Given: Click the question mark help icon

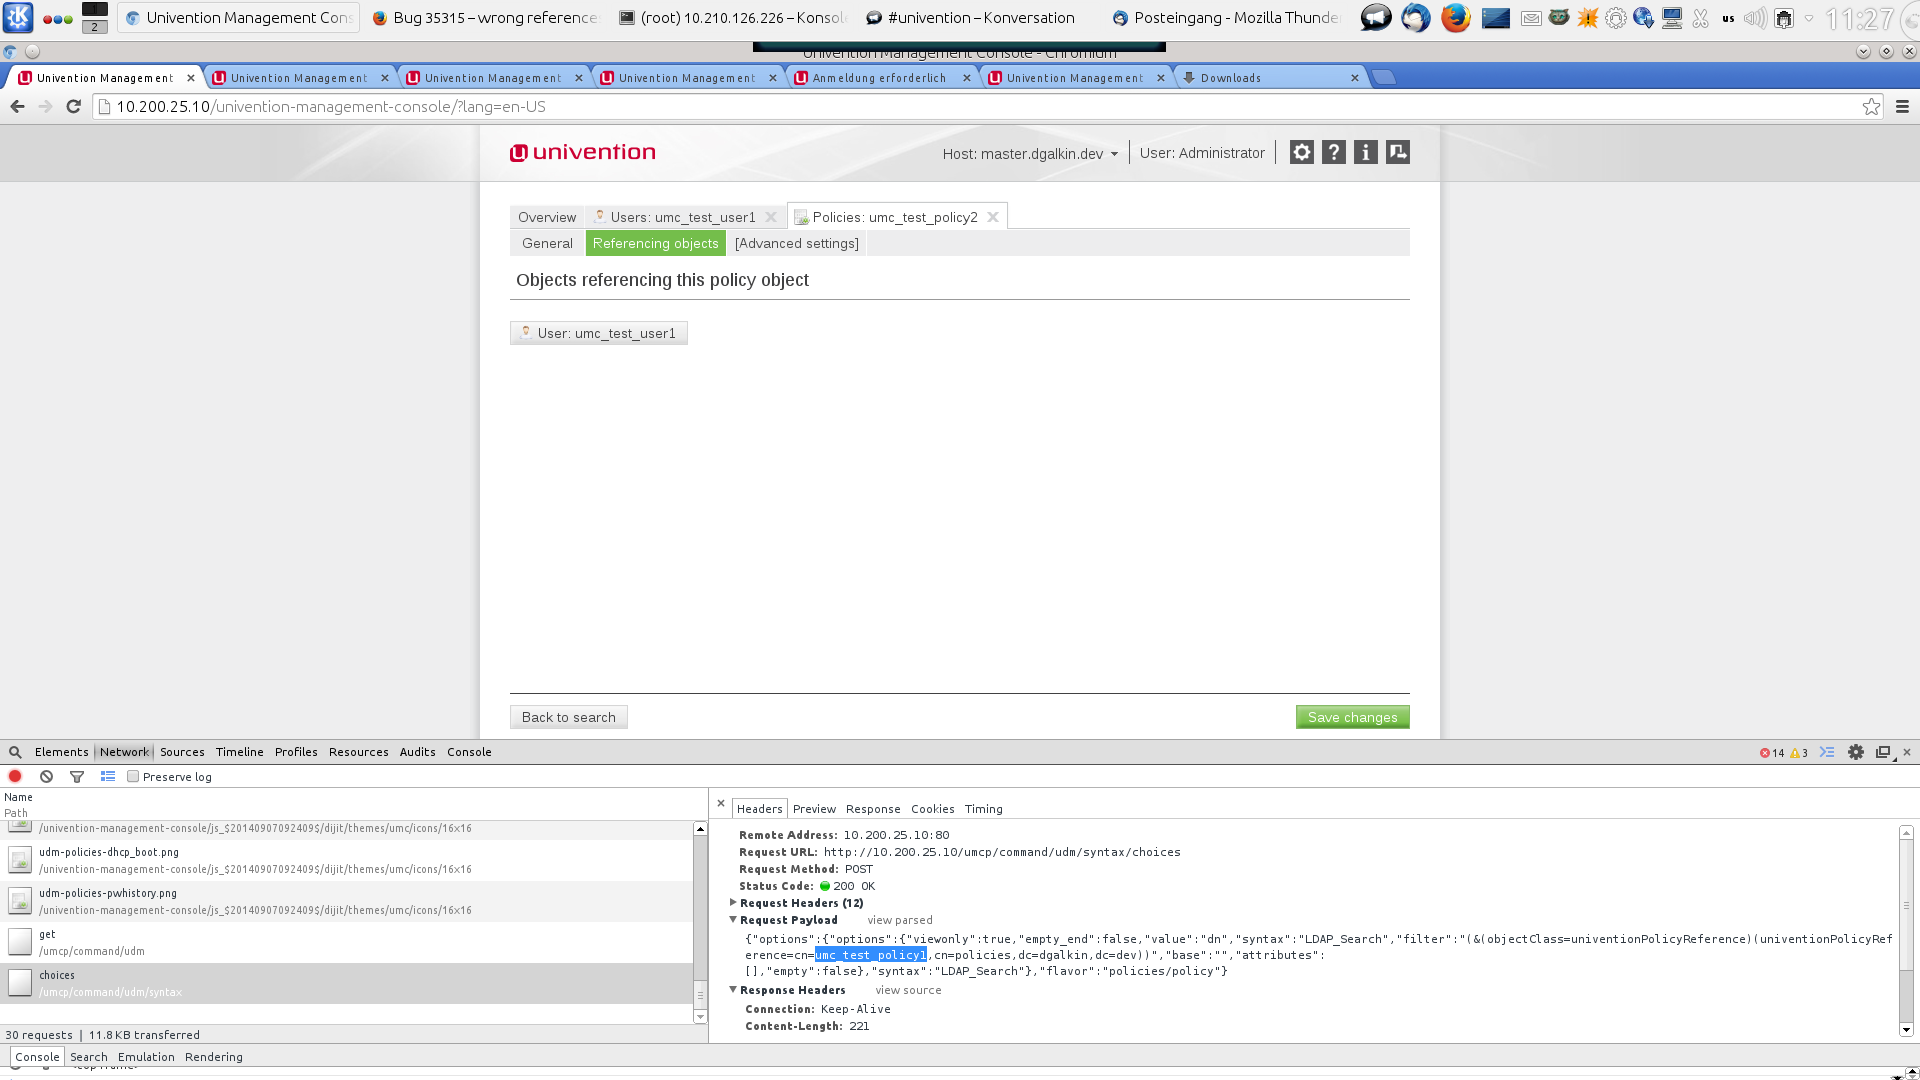Looking at the screenshot, I should (x=1333, y=152).
